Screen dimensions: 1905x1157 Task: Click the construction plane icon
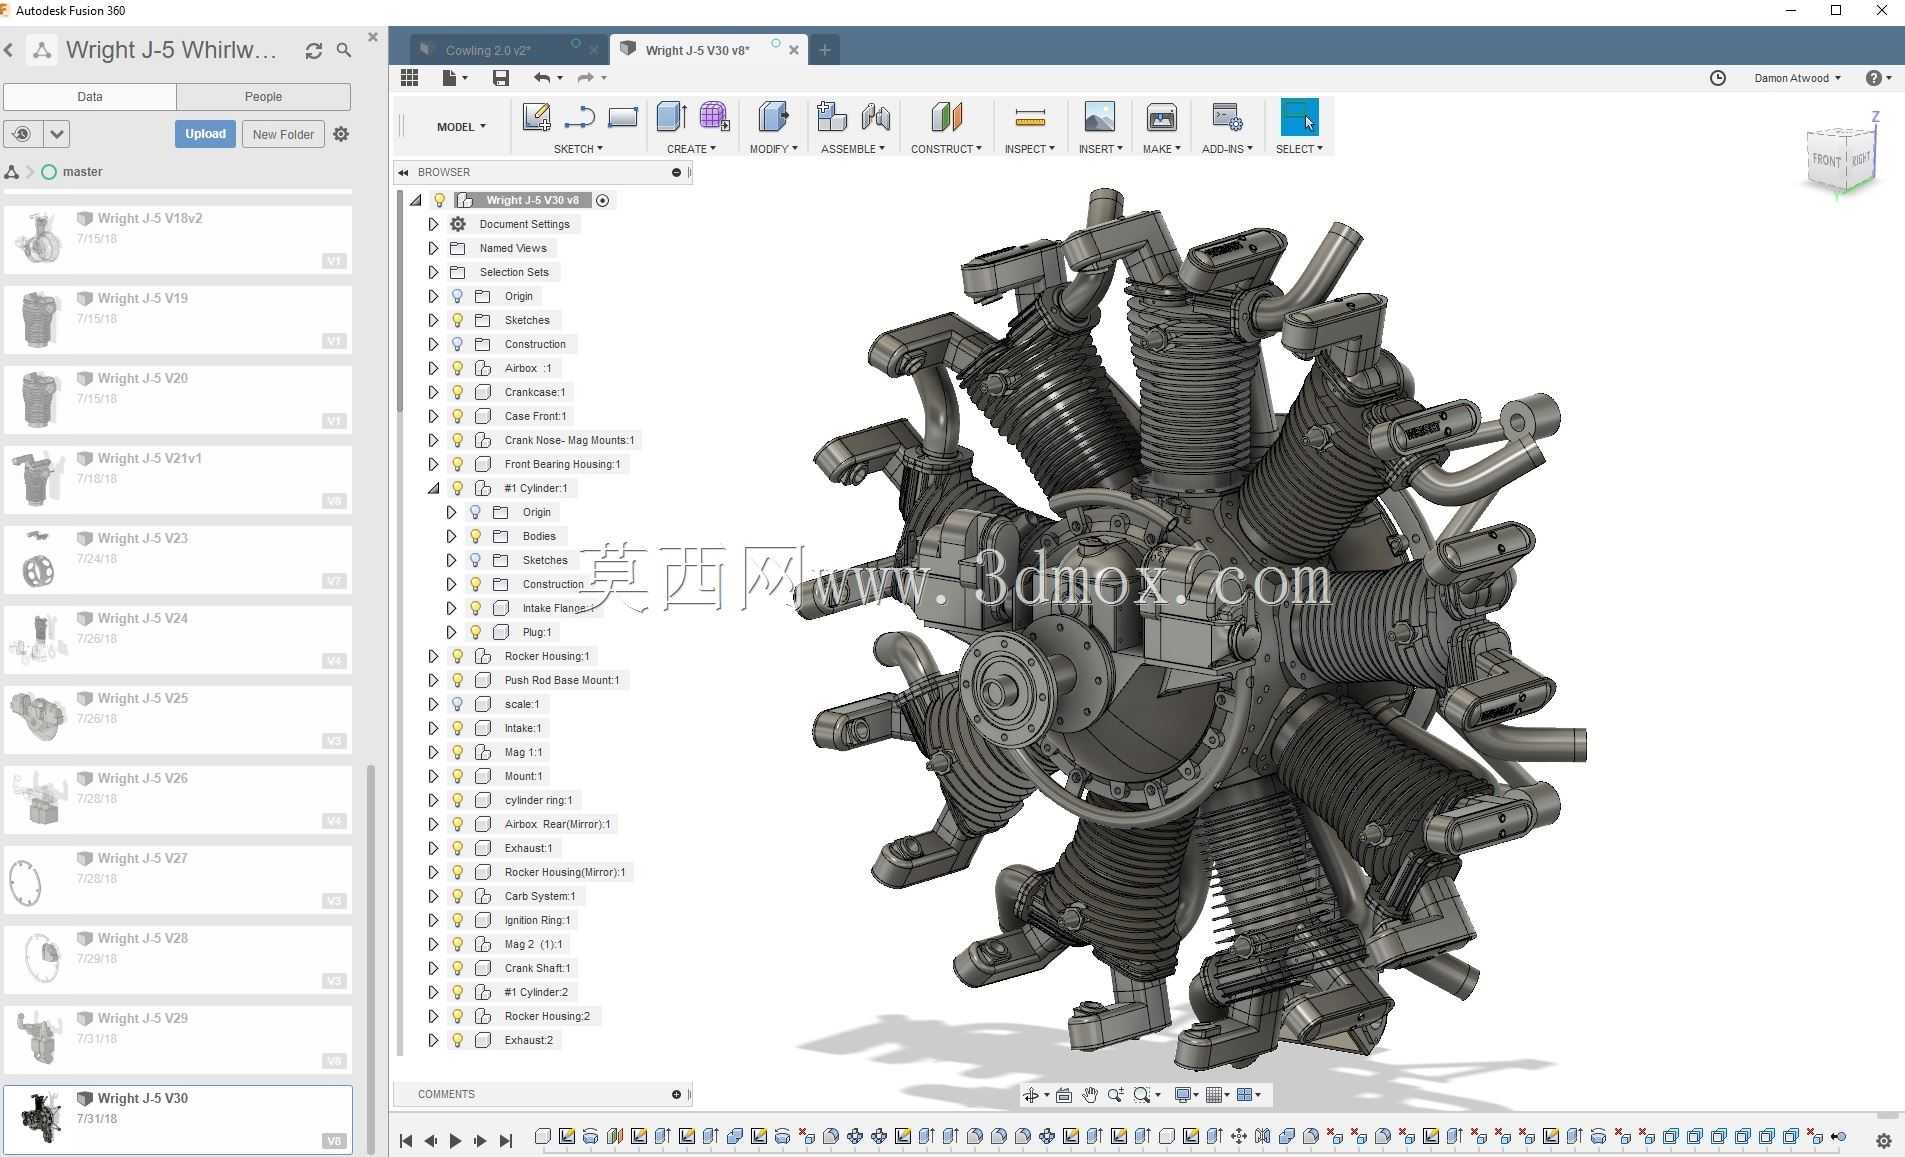pos(946,117)
